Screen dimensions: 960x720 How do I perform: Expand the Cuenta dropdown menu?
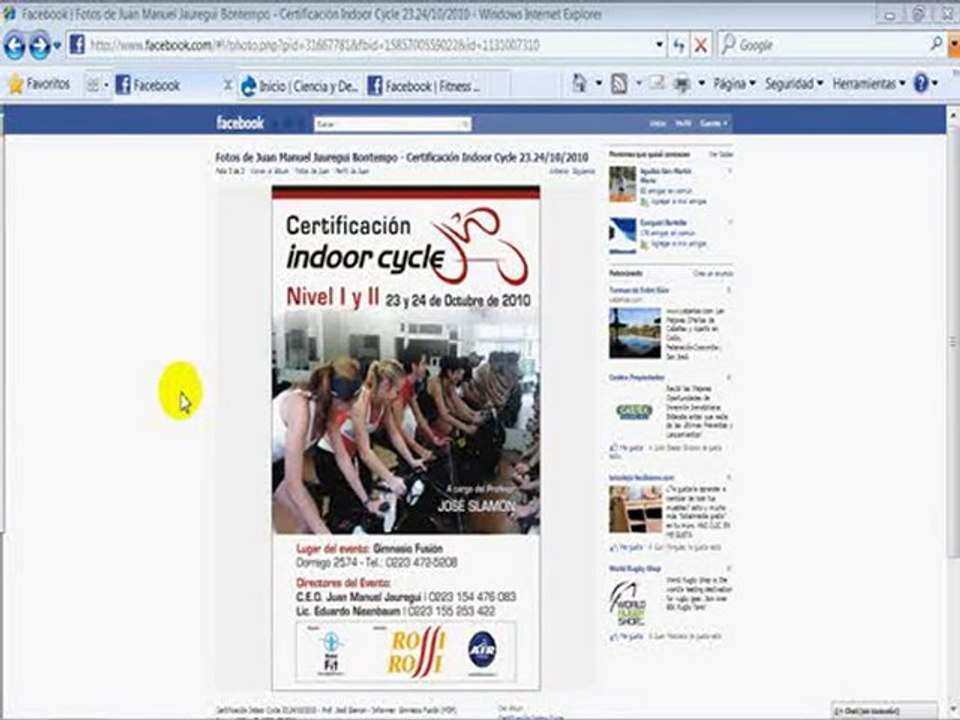[714, 124]
